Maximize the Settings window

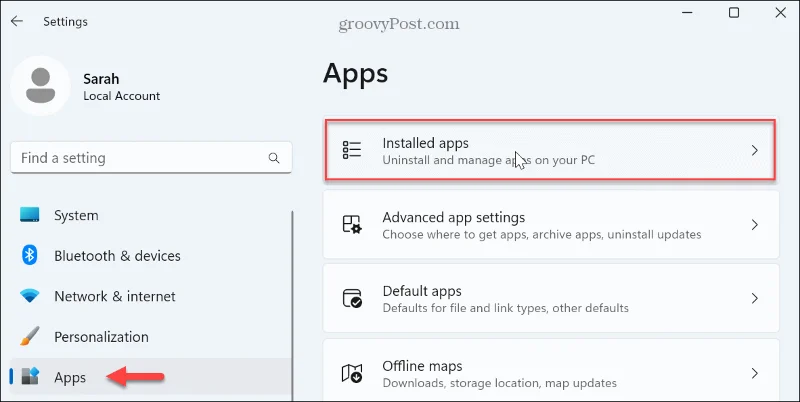tap(734, 12)
